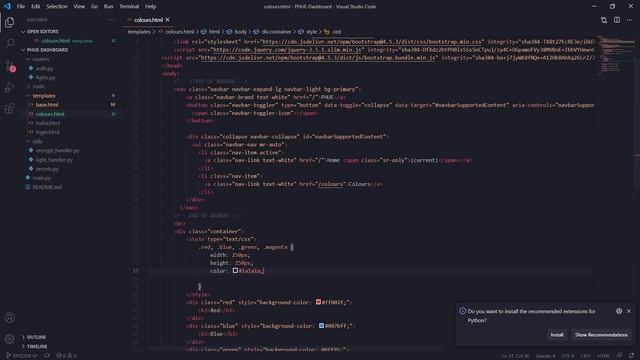Click the div.container breadcrumb
Image resolution: width=640 pixels, height=360 pixels.
pyautogui.click(x=276, y=31)
